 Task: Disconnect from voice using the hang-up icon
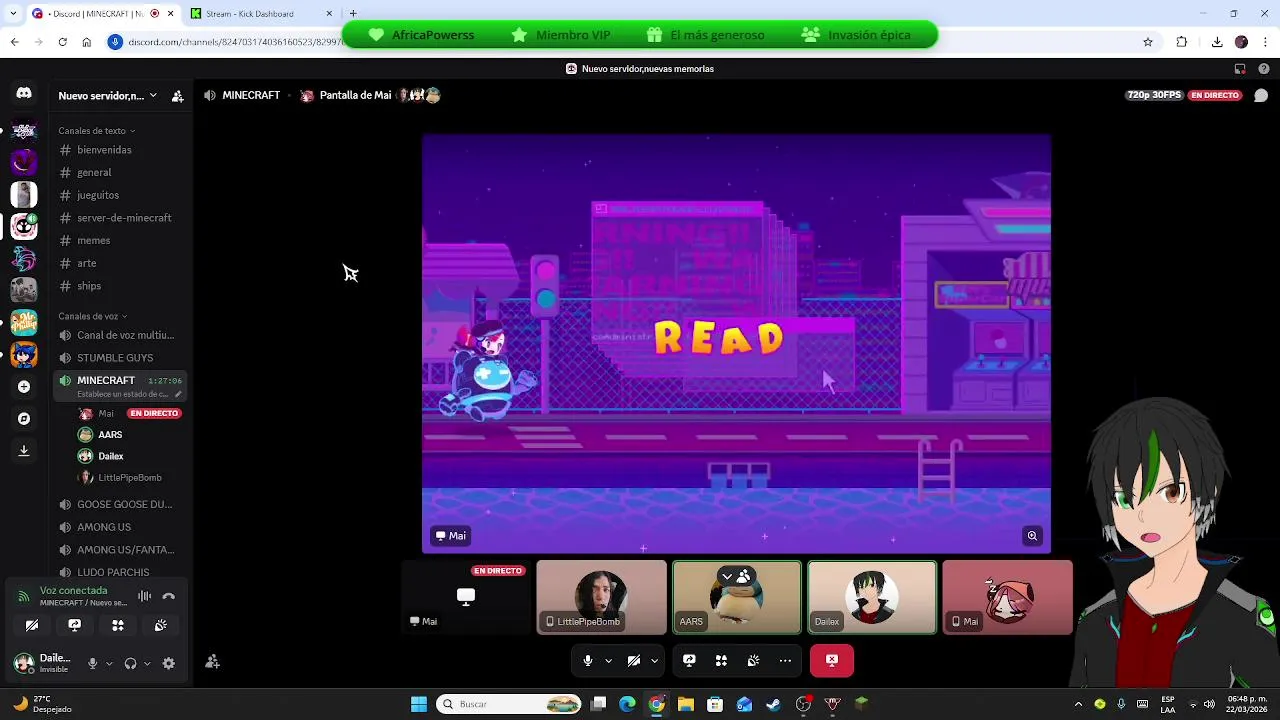(169, 596)
